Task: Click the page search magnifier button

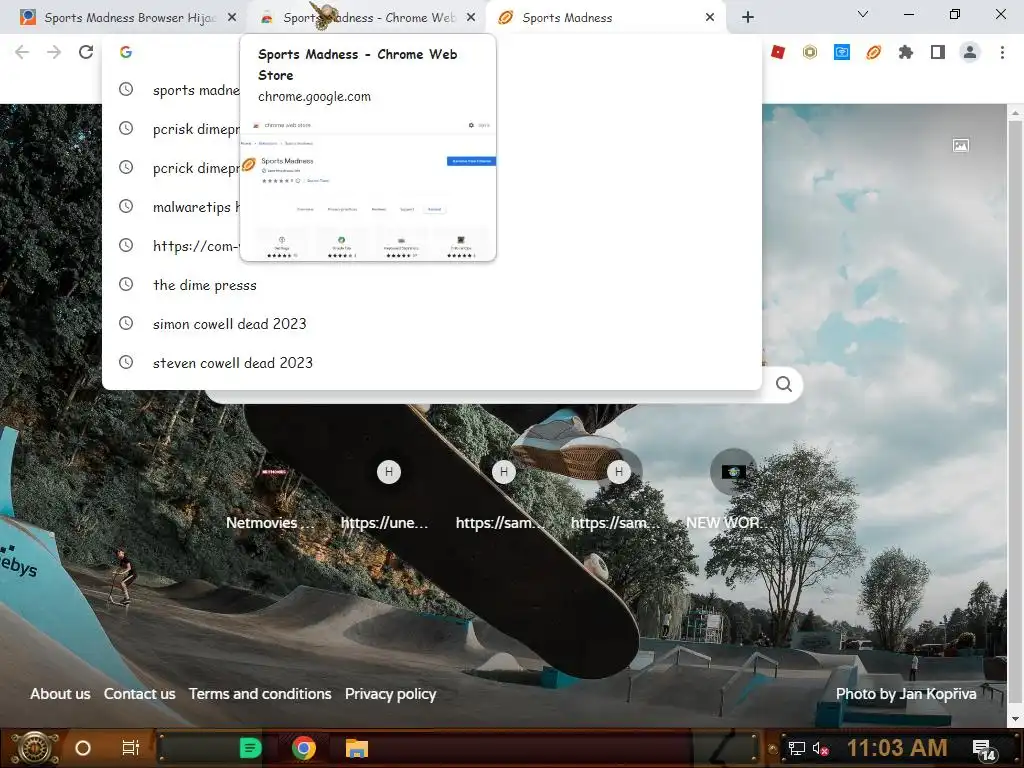Action: [x=784, y=384]
